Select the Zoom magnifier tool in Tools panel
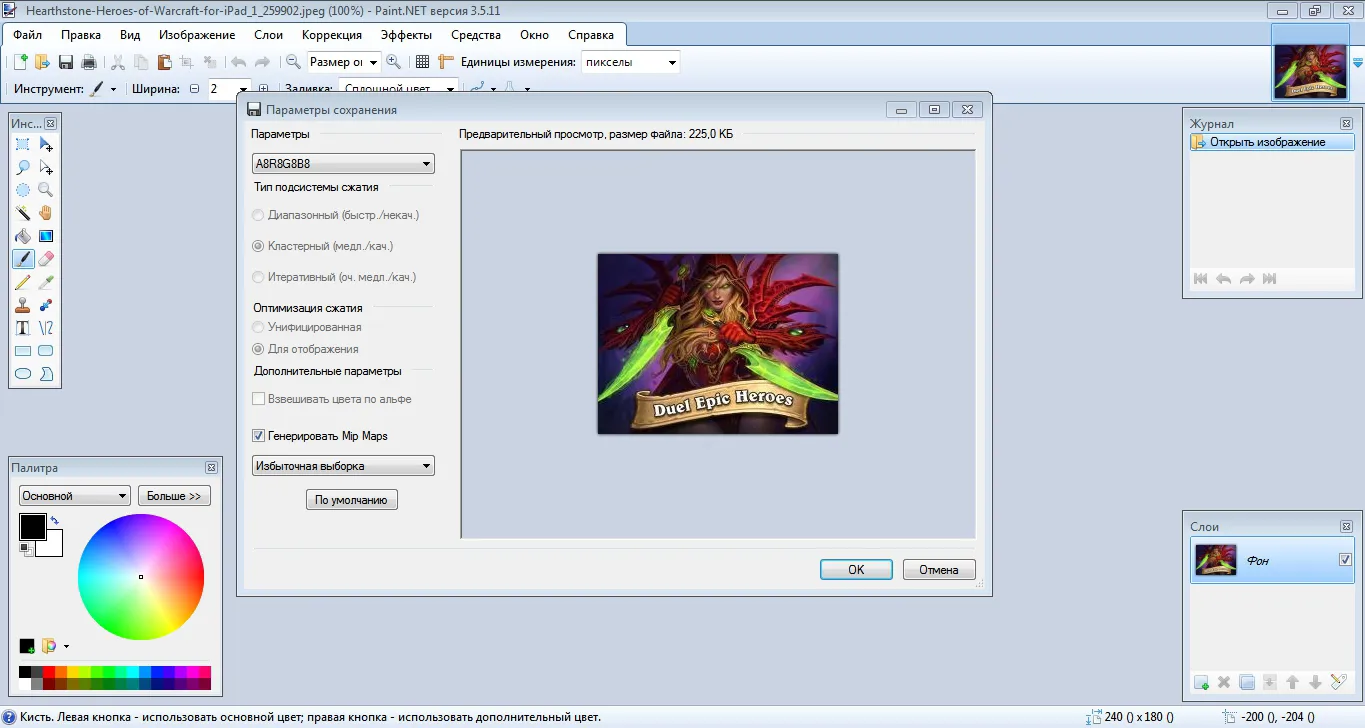This screenshot has width=1365, height=728. tap(46, 190)
